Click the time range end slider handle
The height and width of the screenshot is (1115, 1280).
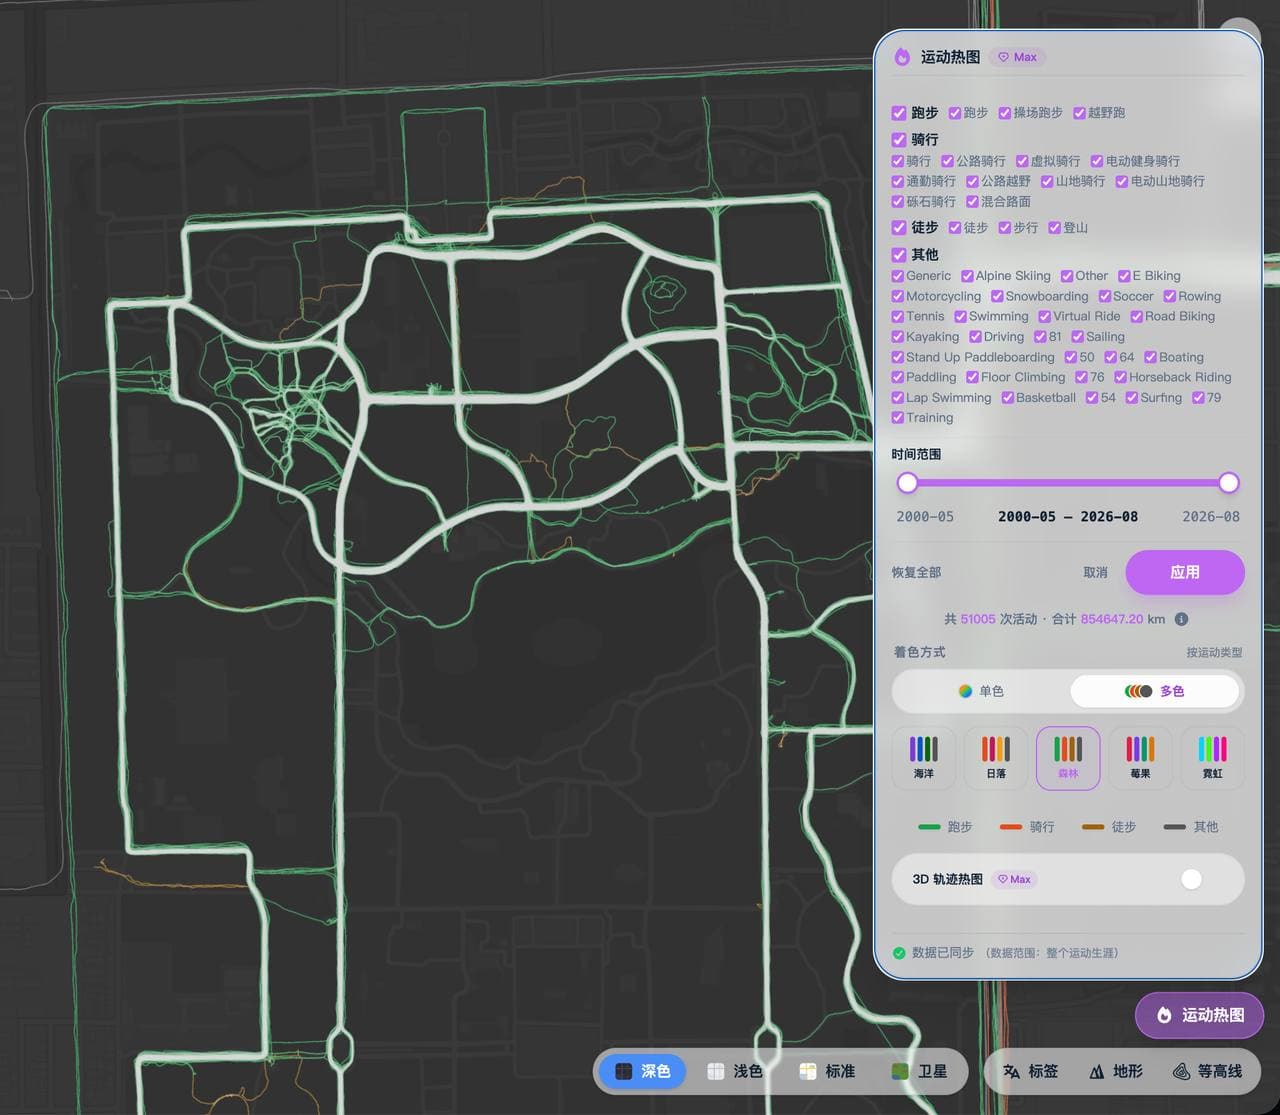1229,483
